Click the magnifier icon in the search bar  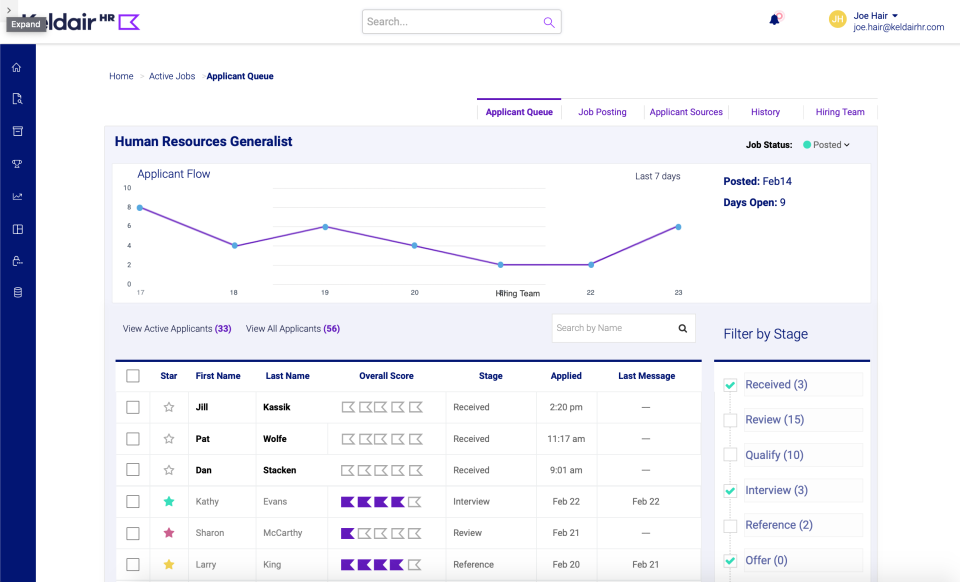(548, 21)
